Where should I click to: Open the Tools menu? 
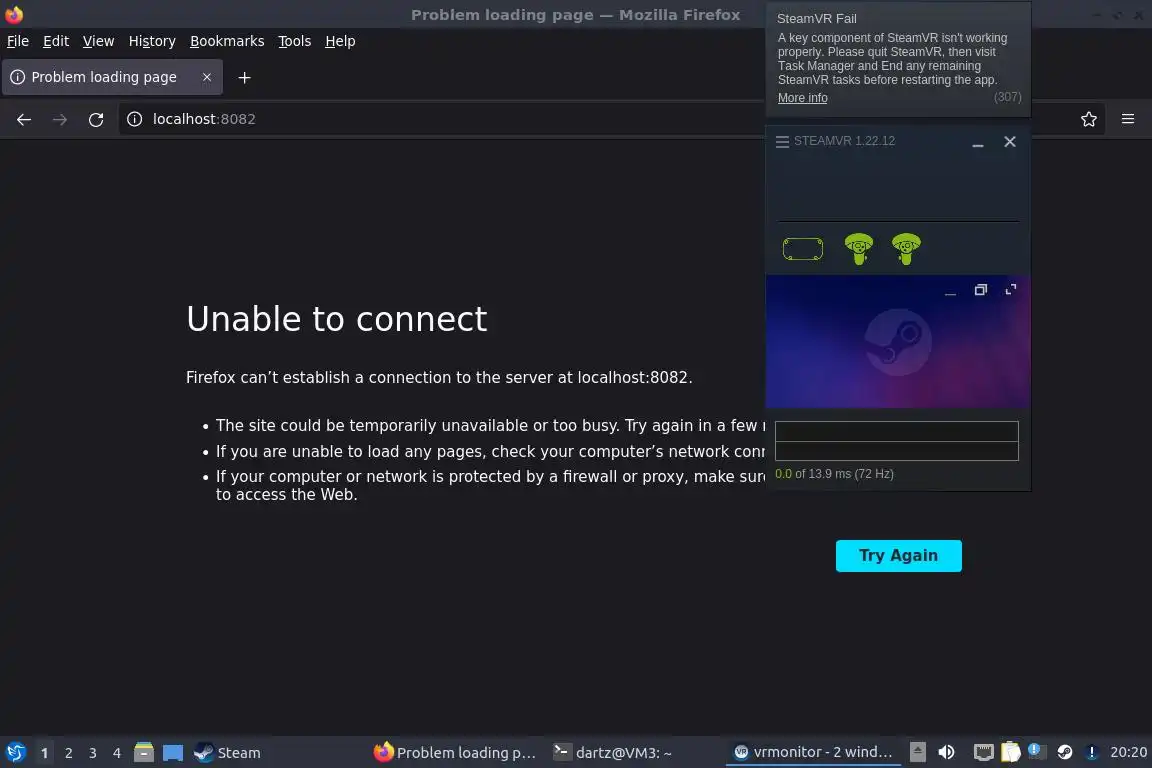point(295,41)
